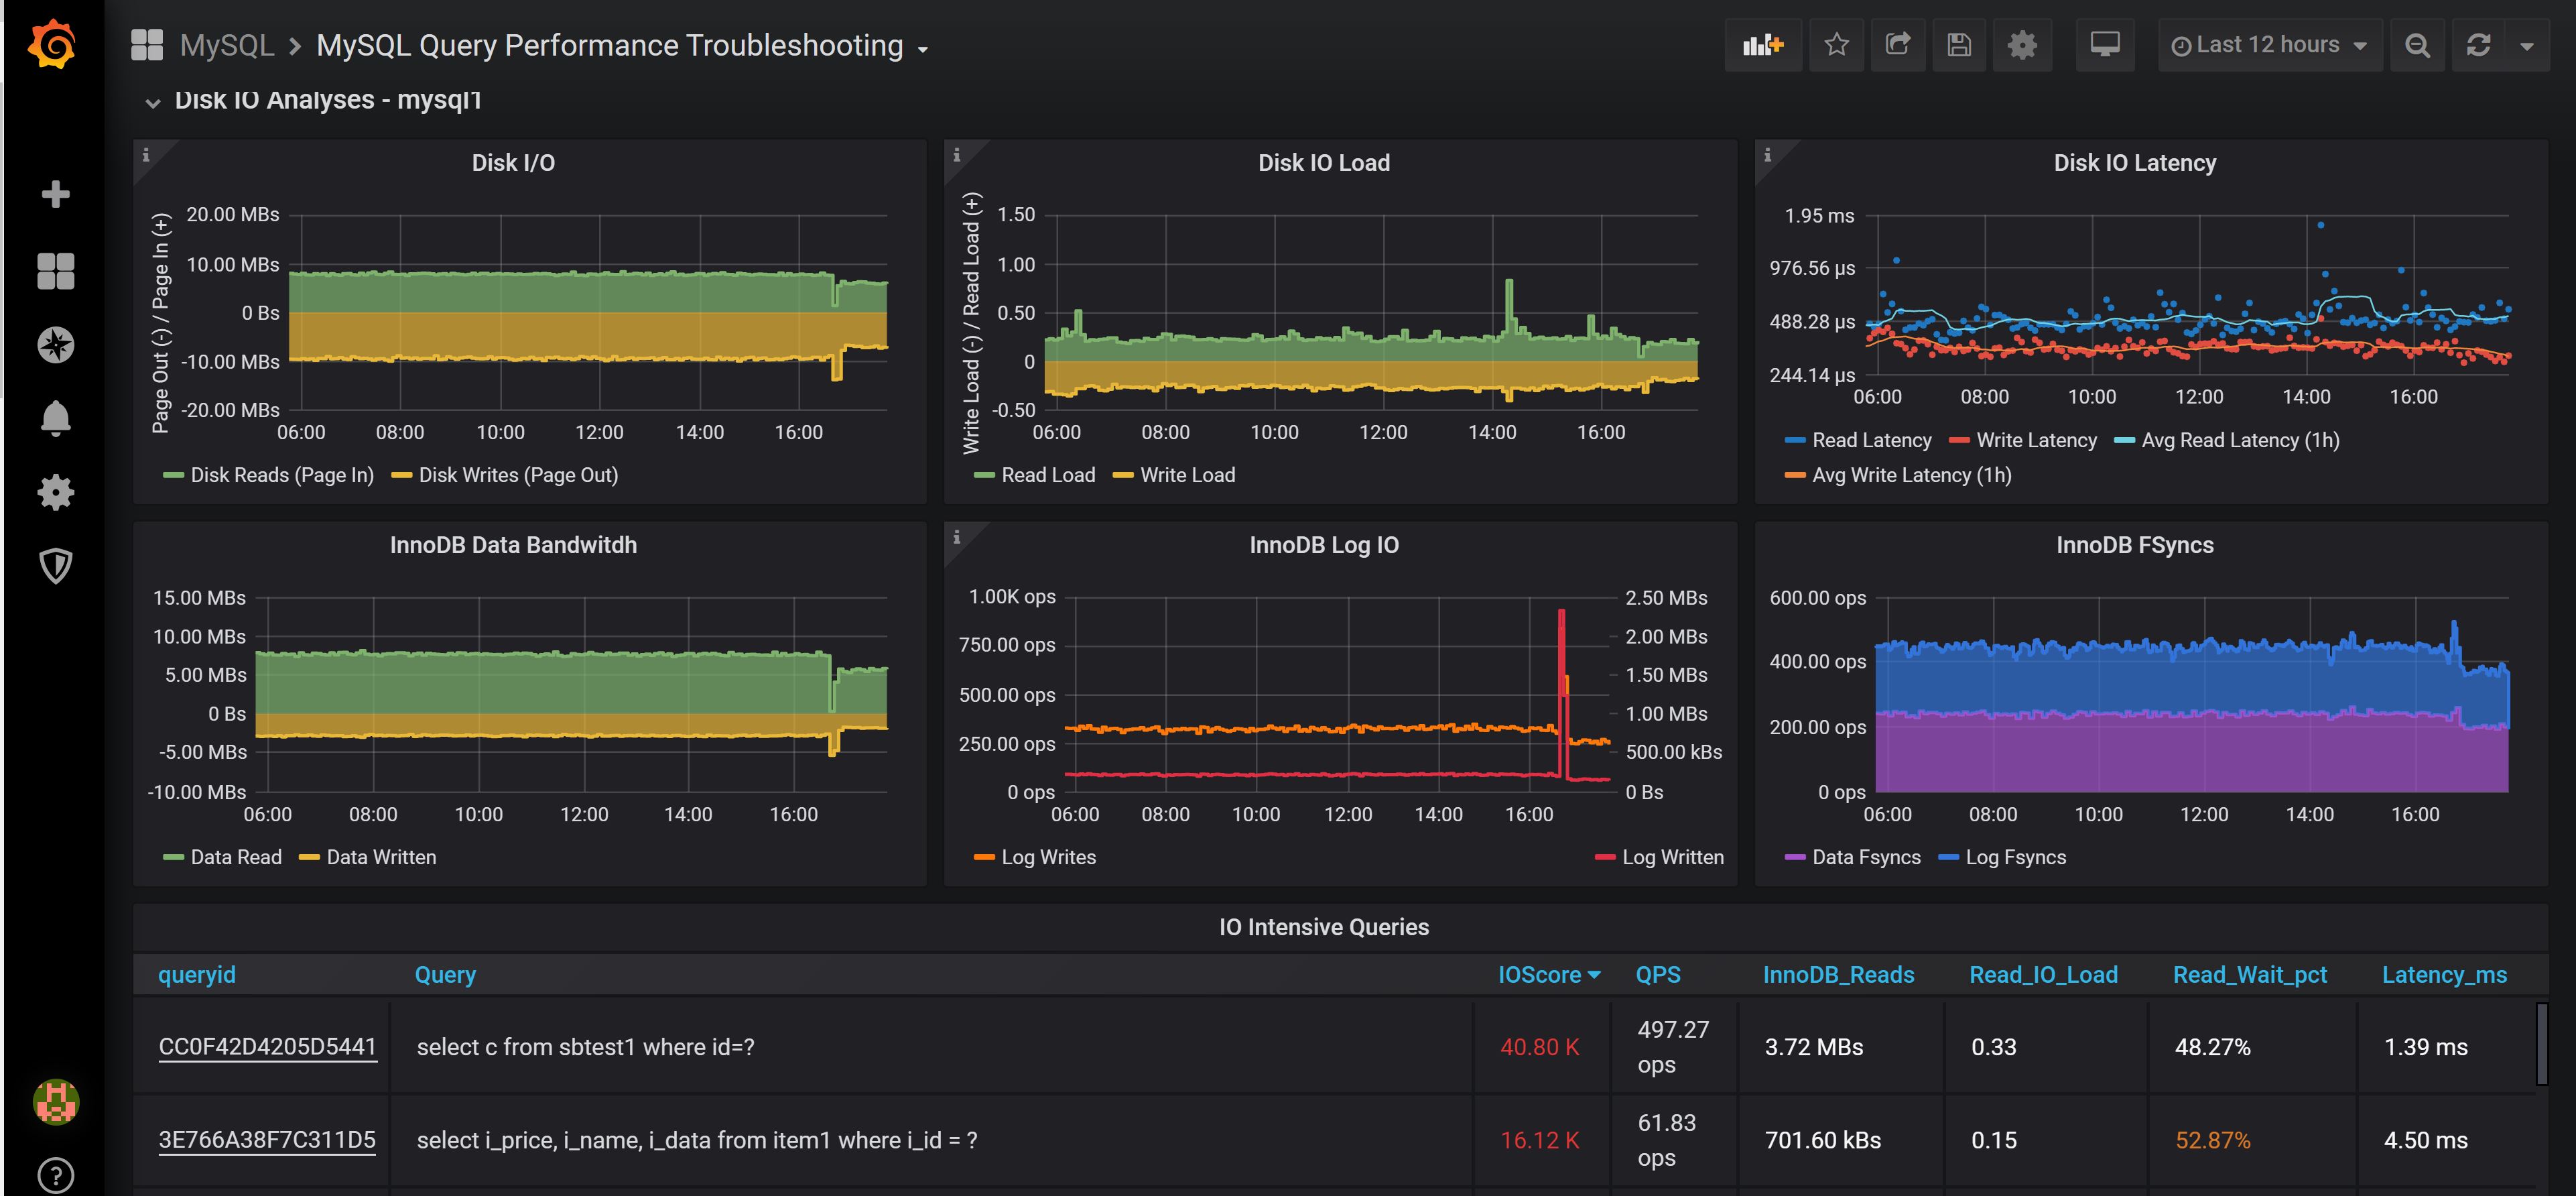The height and width of the screenshot is (1196, 2576).
Task: Click Data Read legend color swatch
Action: point(173,857)
